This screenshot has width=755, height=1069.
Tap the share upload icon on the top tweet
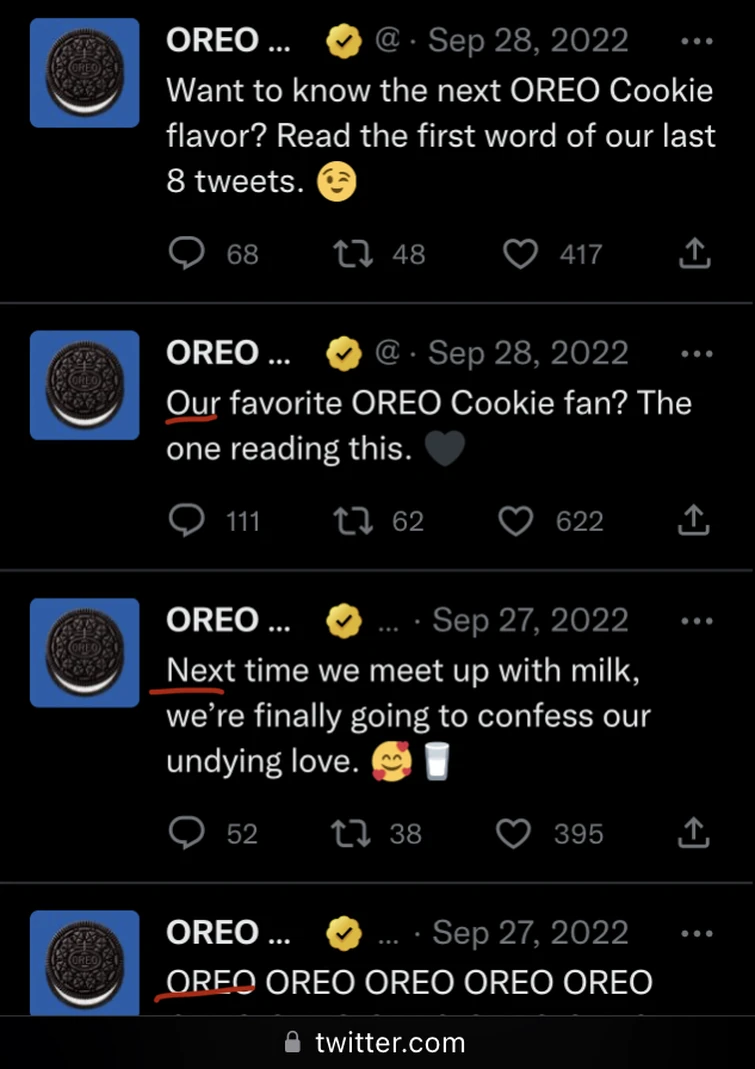694,254
